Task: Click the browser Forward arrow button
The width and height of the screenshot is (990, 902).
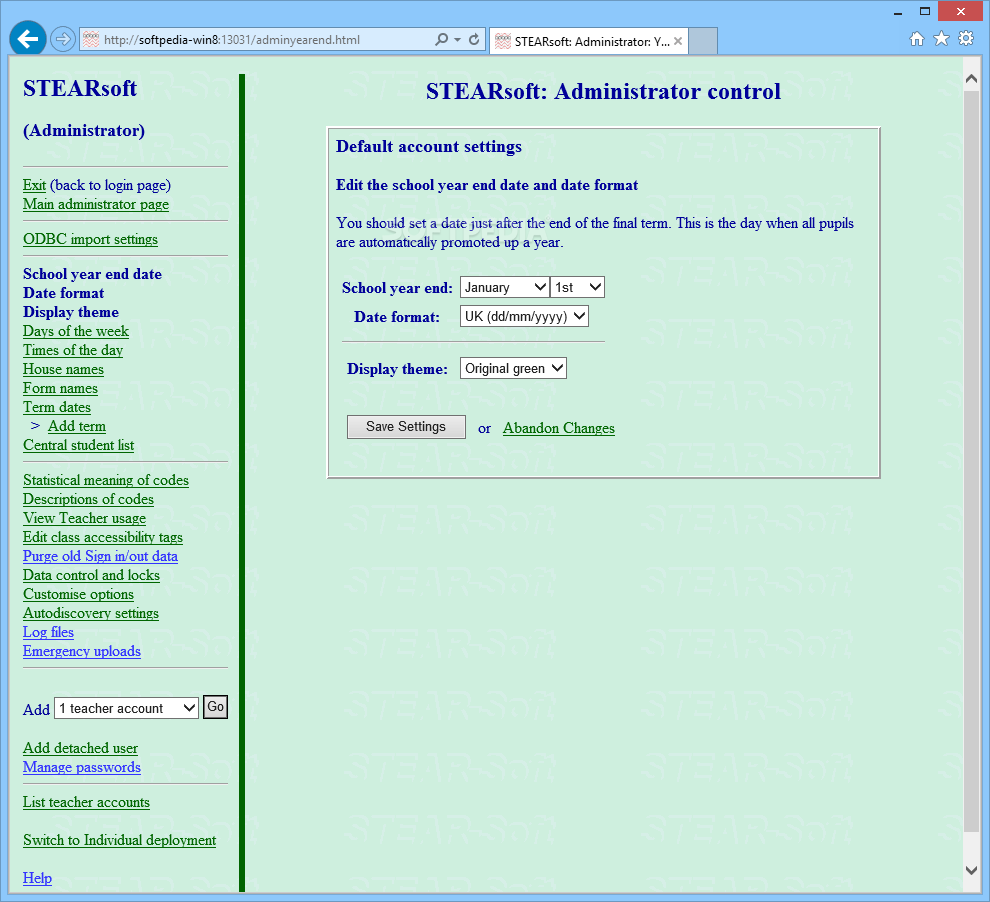Action: point(62,40)
